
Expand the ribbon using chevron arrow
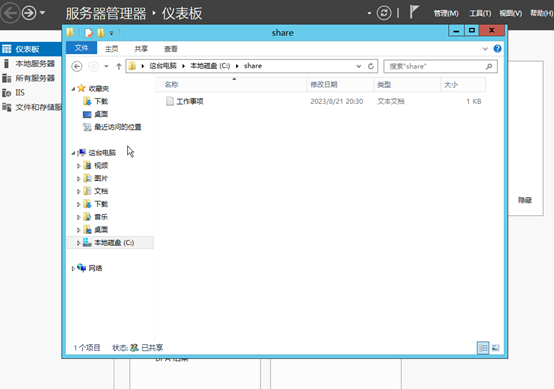pyautogui.click(x=485, y=49)
